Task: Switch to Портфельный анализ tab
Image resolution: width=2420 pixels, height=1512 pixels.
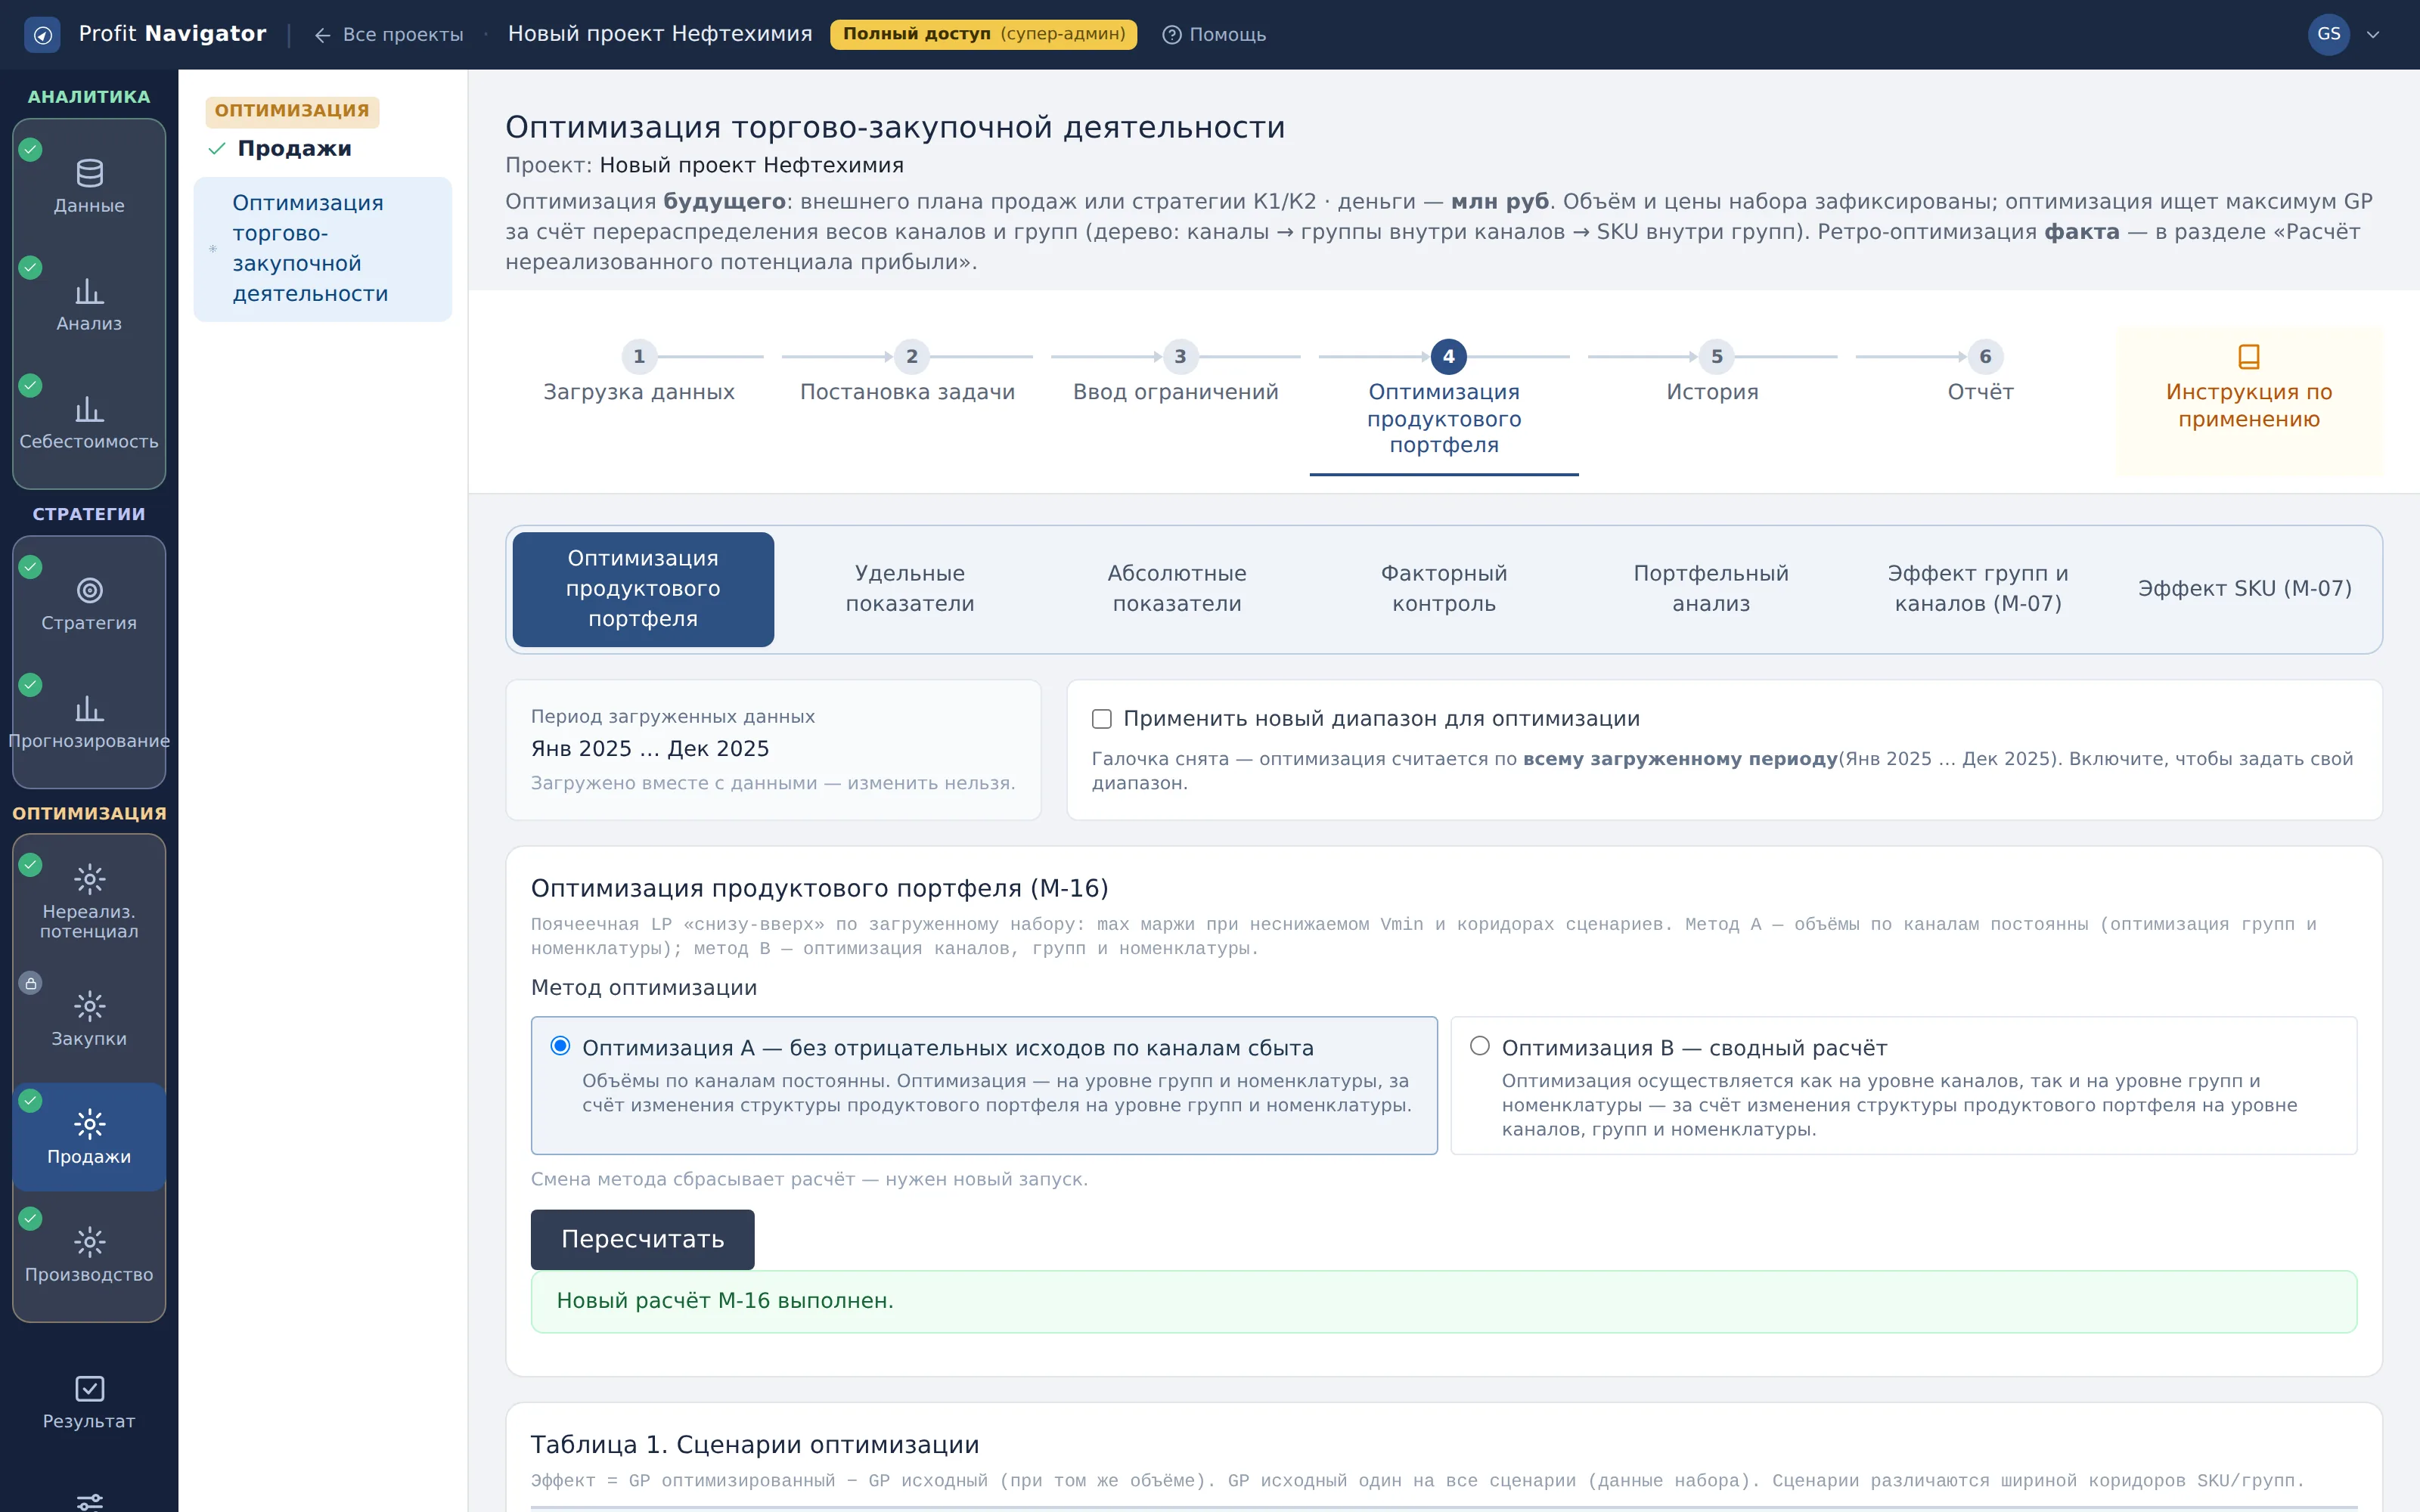Action: pos(1711,589)
